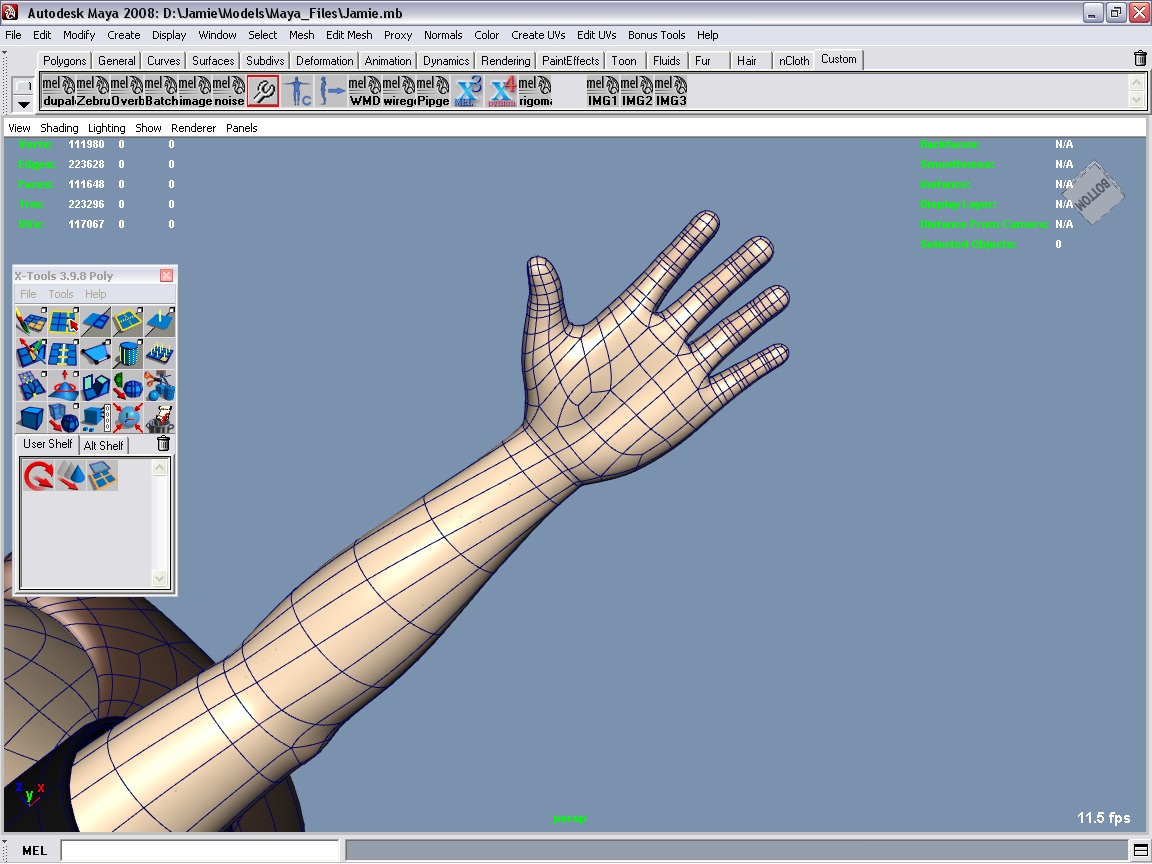Screen dimensions: 1152x864
Task: Switch to the Deformation shelf tab
Action: coord(325,61)
